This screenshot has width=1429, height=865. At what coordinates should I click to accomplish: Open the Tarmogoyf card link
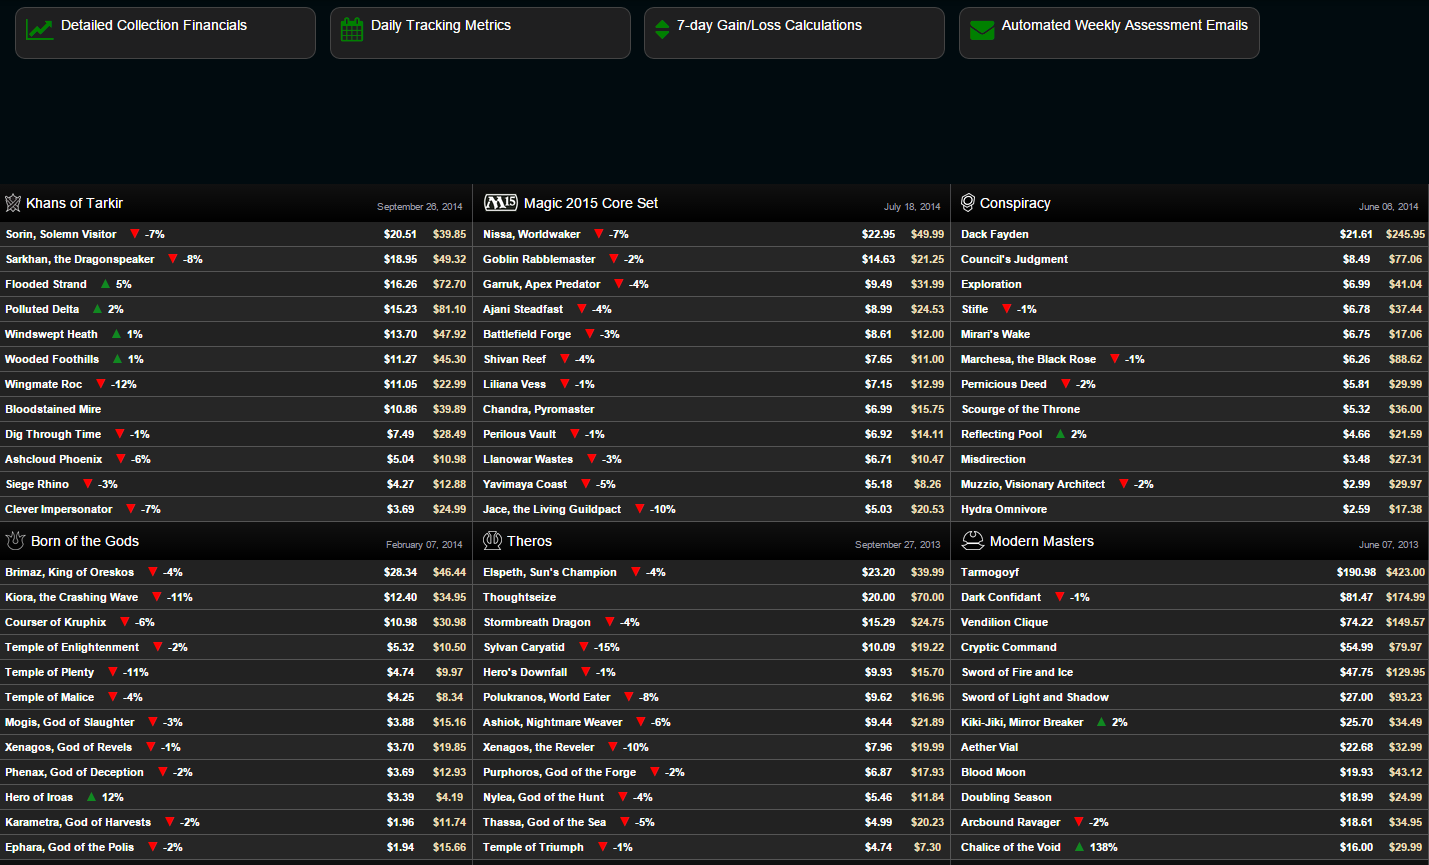(990, 572)
